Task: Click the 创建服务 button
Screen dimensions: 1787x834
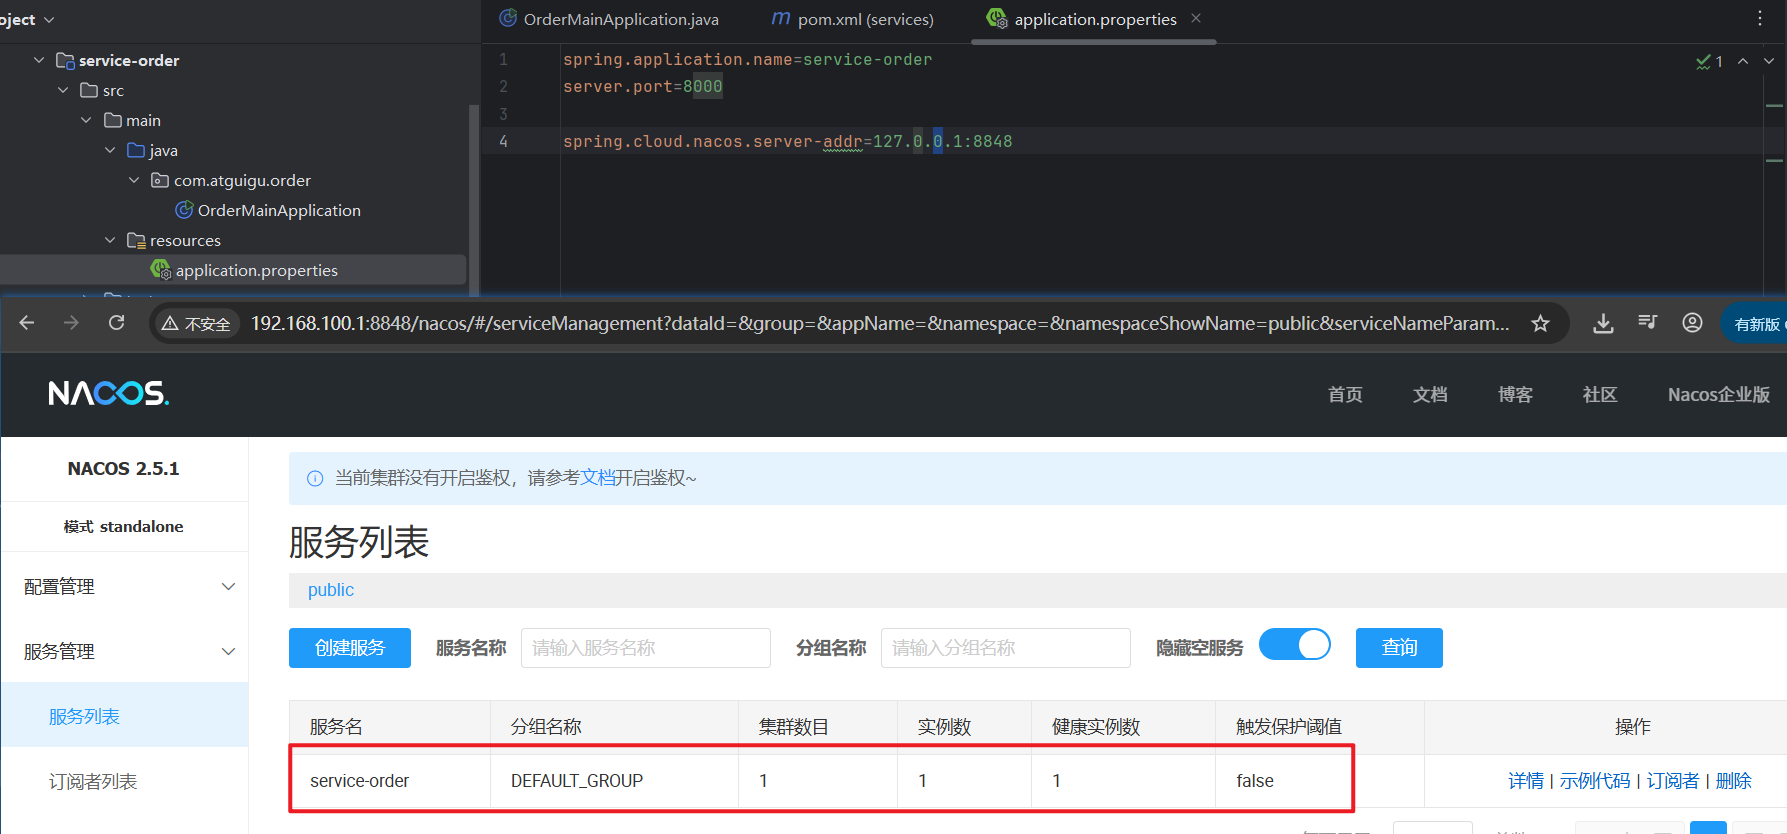Action: coord(350,648)
